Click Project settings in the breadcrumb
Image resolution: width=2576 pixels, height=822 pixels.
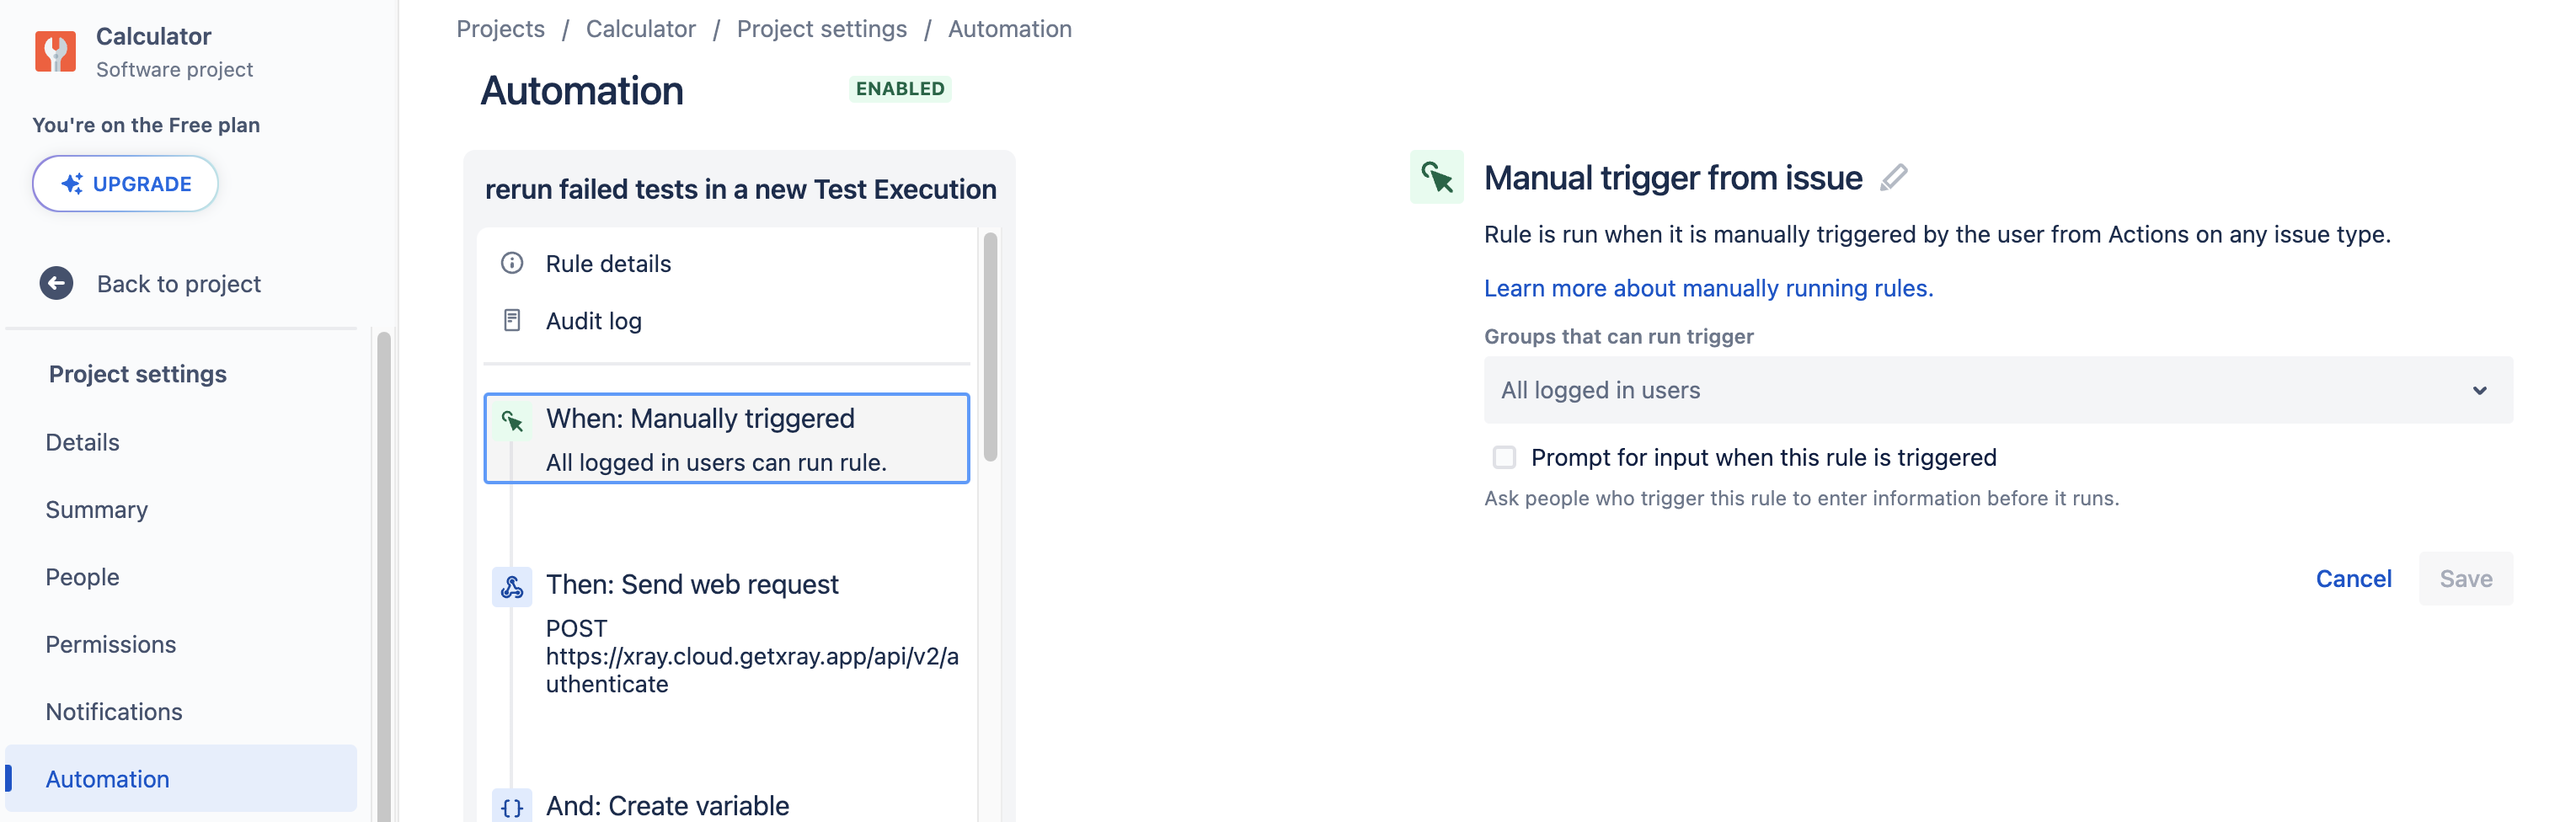[821, 29]
